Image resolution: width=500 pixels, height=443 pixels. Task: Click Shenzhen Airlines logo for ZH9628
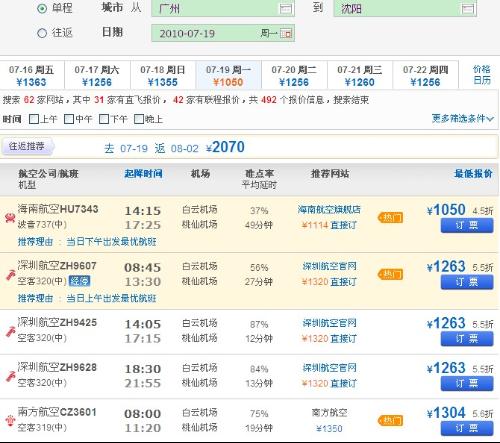tap(10, 376)
